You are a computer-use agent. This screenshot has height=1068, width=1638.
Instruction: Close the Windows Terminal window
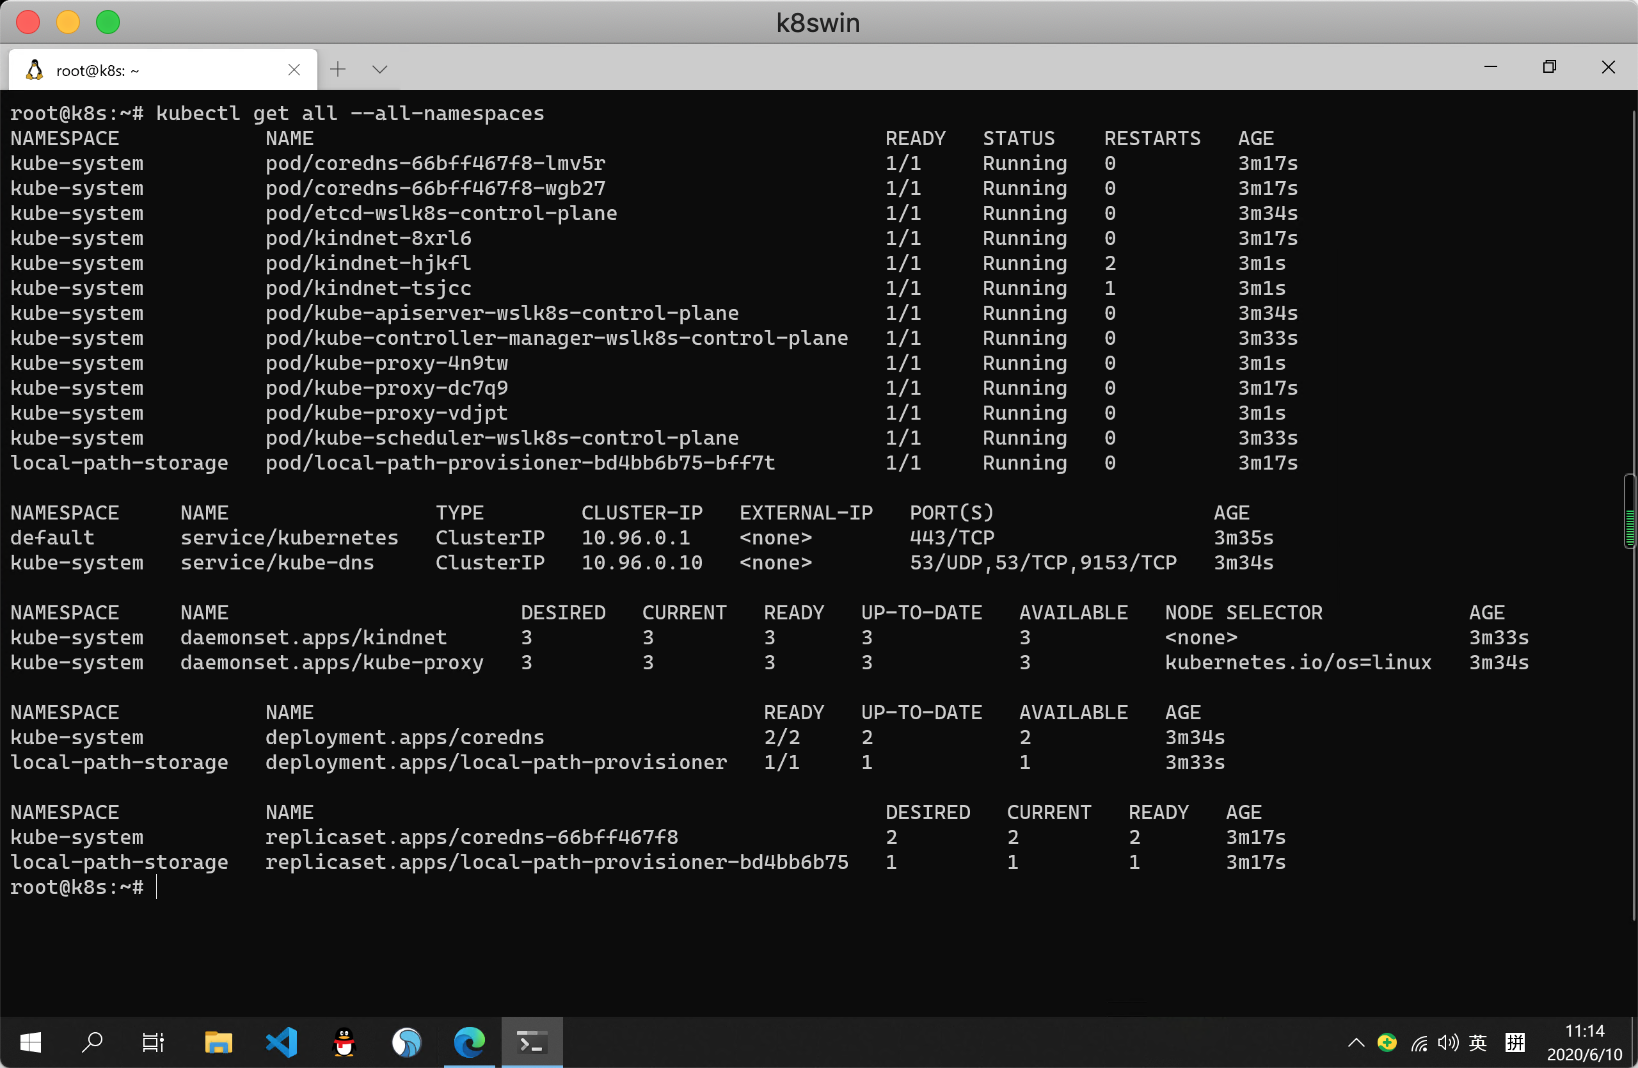tap(1608, 67)
